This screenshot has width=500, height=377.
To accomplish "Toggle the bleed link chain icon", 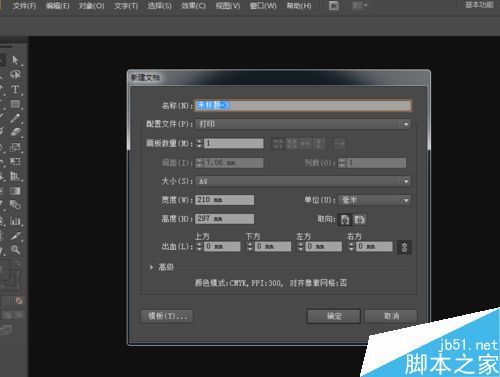I will click(404, 247).
